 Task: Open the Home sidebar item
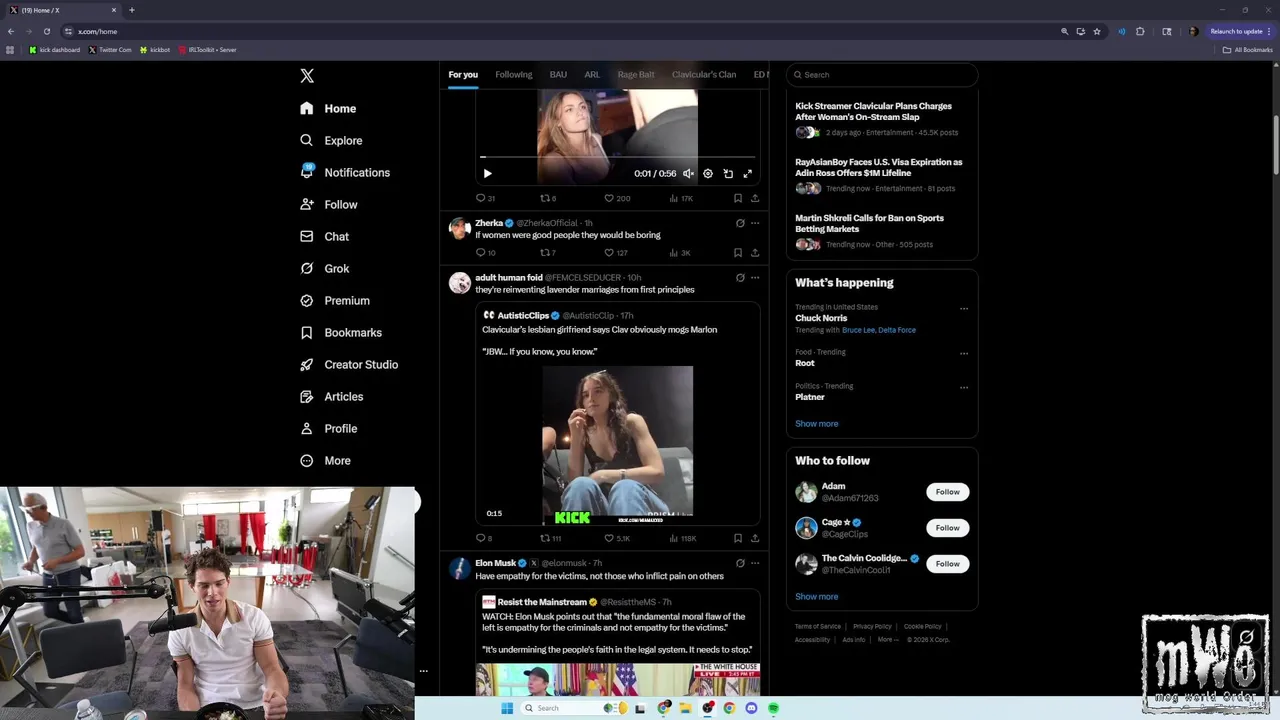328,108
